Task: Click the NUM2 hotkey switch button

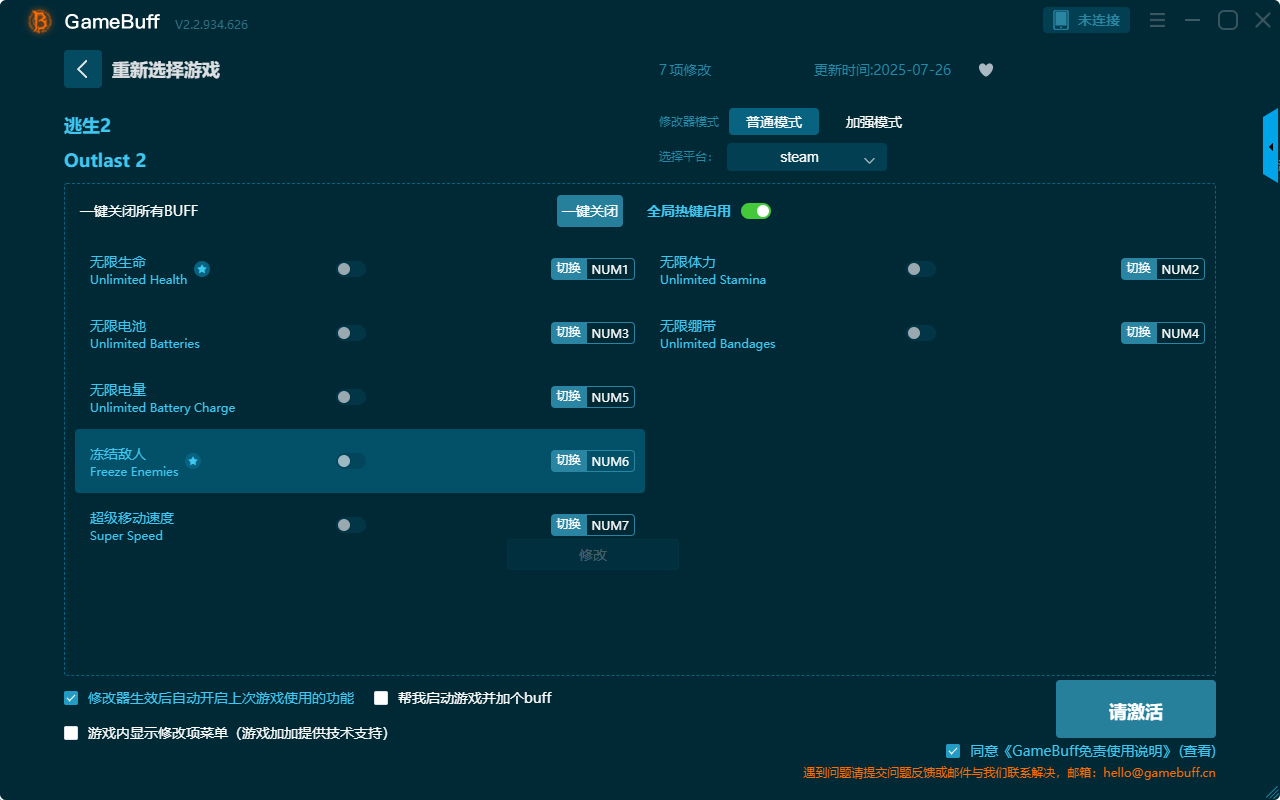Action: [1163, 269]
